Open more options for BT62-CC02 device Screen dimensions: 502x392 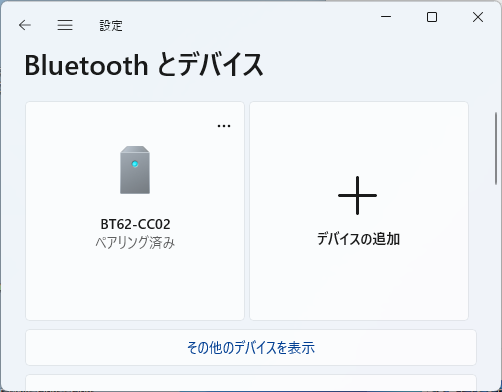point(224,126)
